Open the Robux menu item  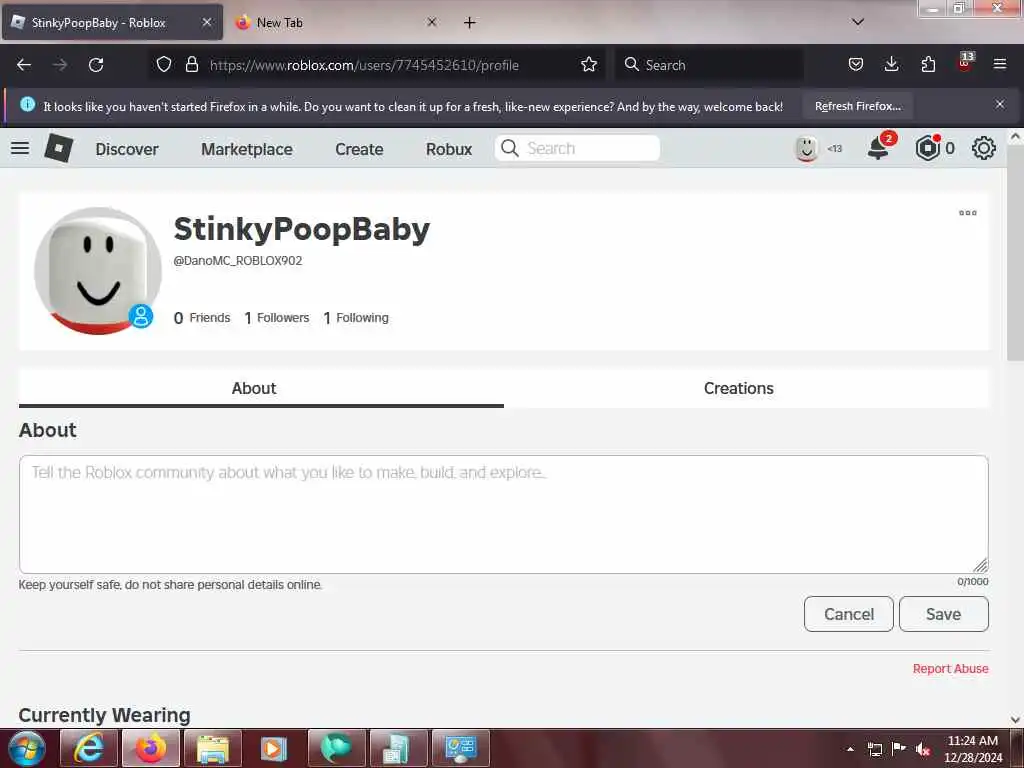pos(449,149)
